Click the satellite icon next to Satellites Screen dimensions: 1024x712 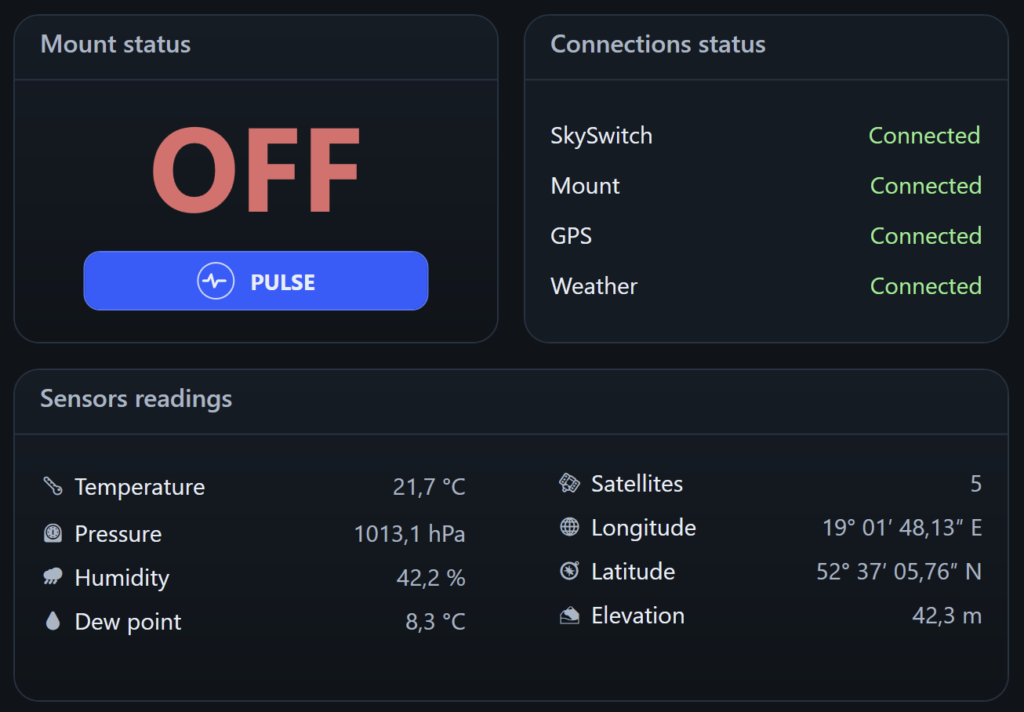click(x=569, y=484)
